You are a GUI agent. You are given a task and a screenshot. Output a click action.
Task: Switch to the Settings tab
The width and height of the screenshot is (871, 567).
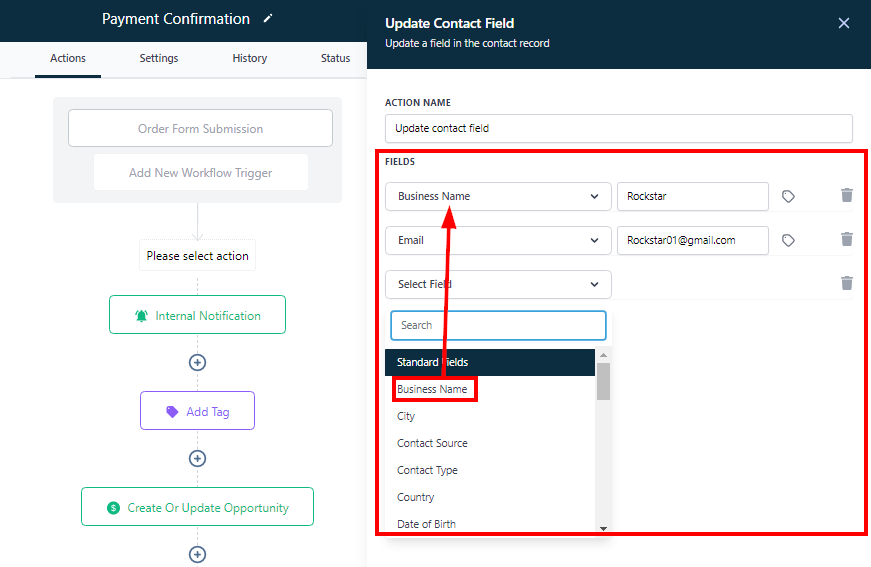159,58
